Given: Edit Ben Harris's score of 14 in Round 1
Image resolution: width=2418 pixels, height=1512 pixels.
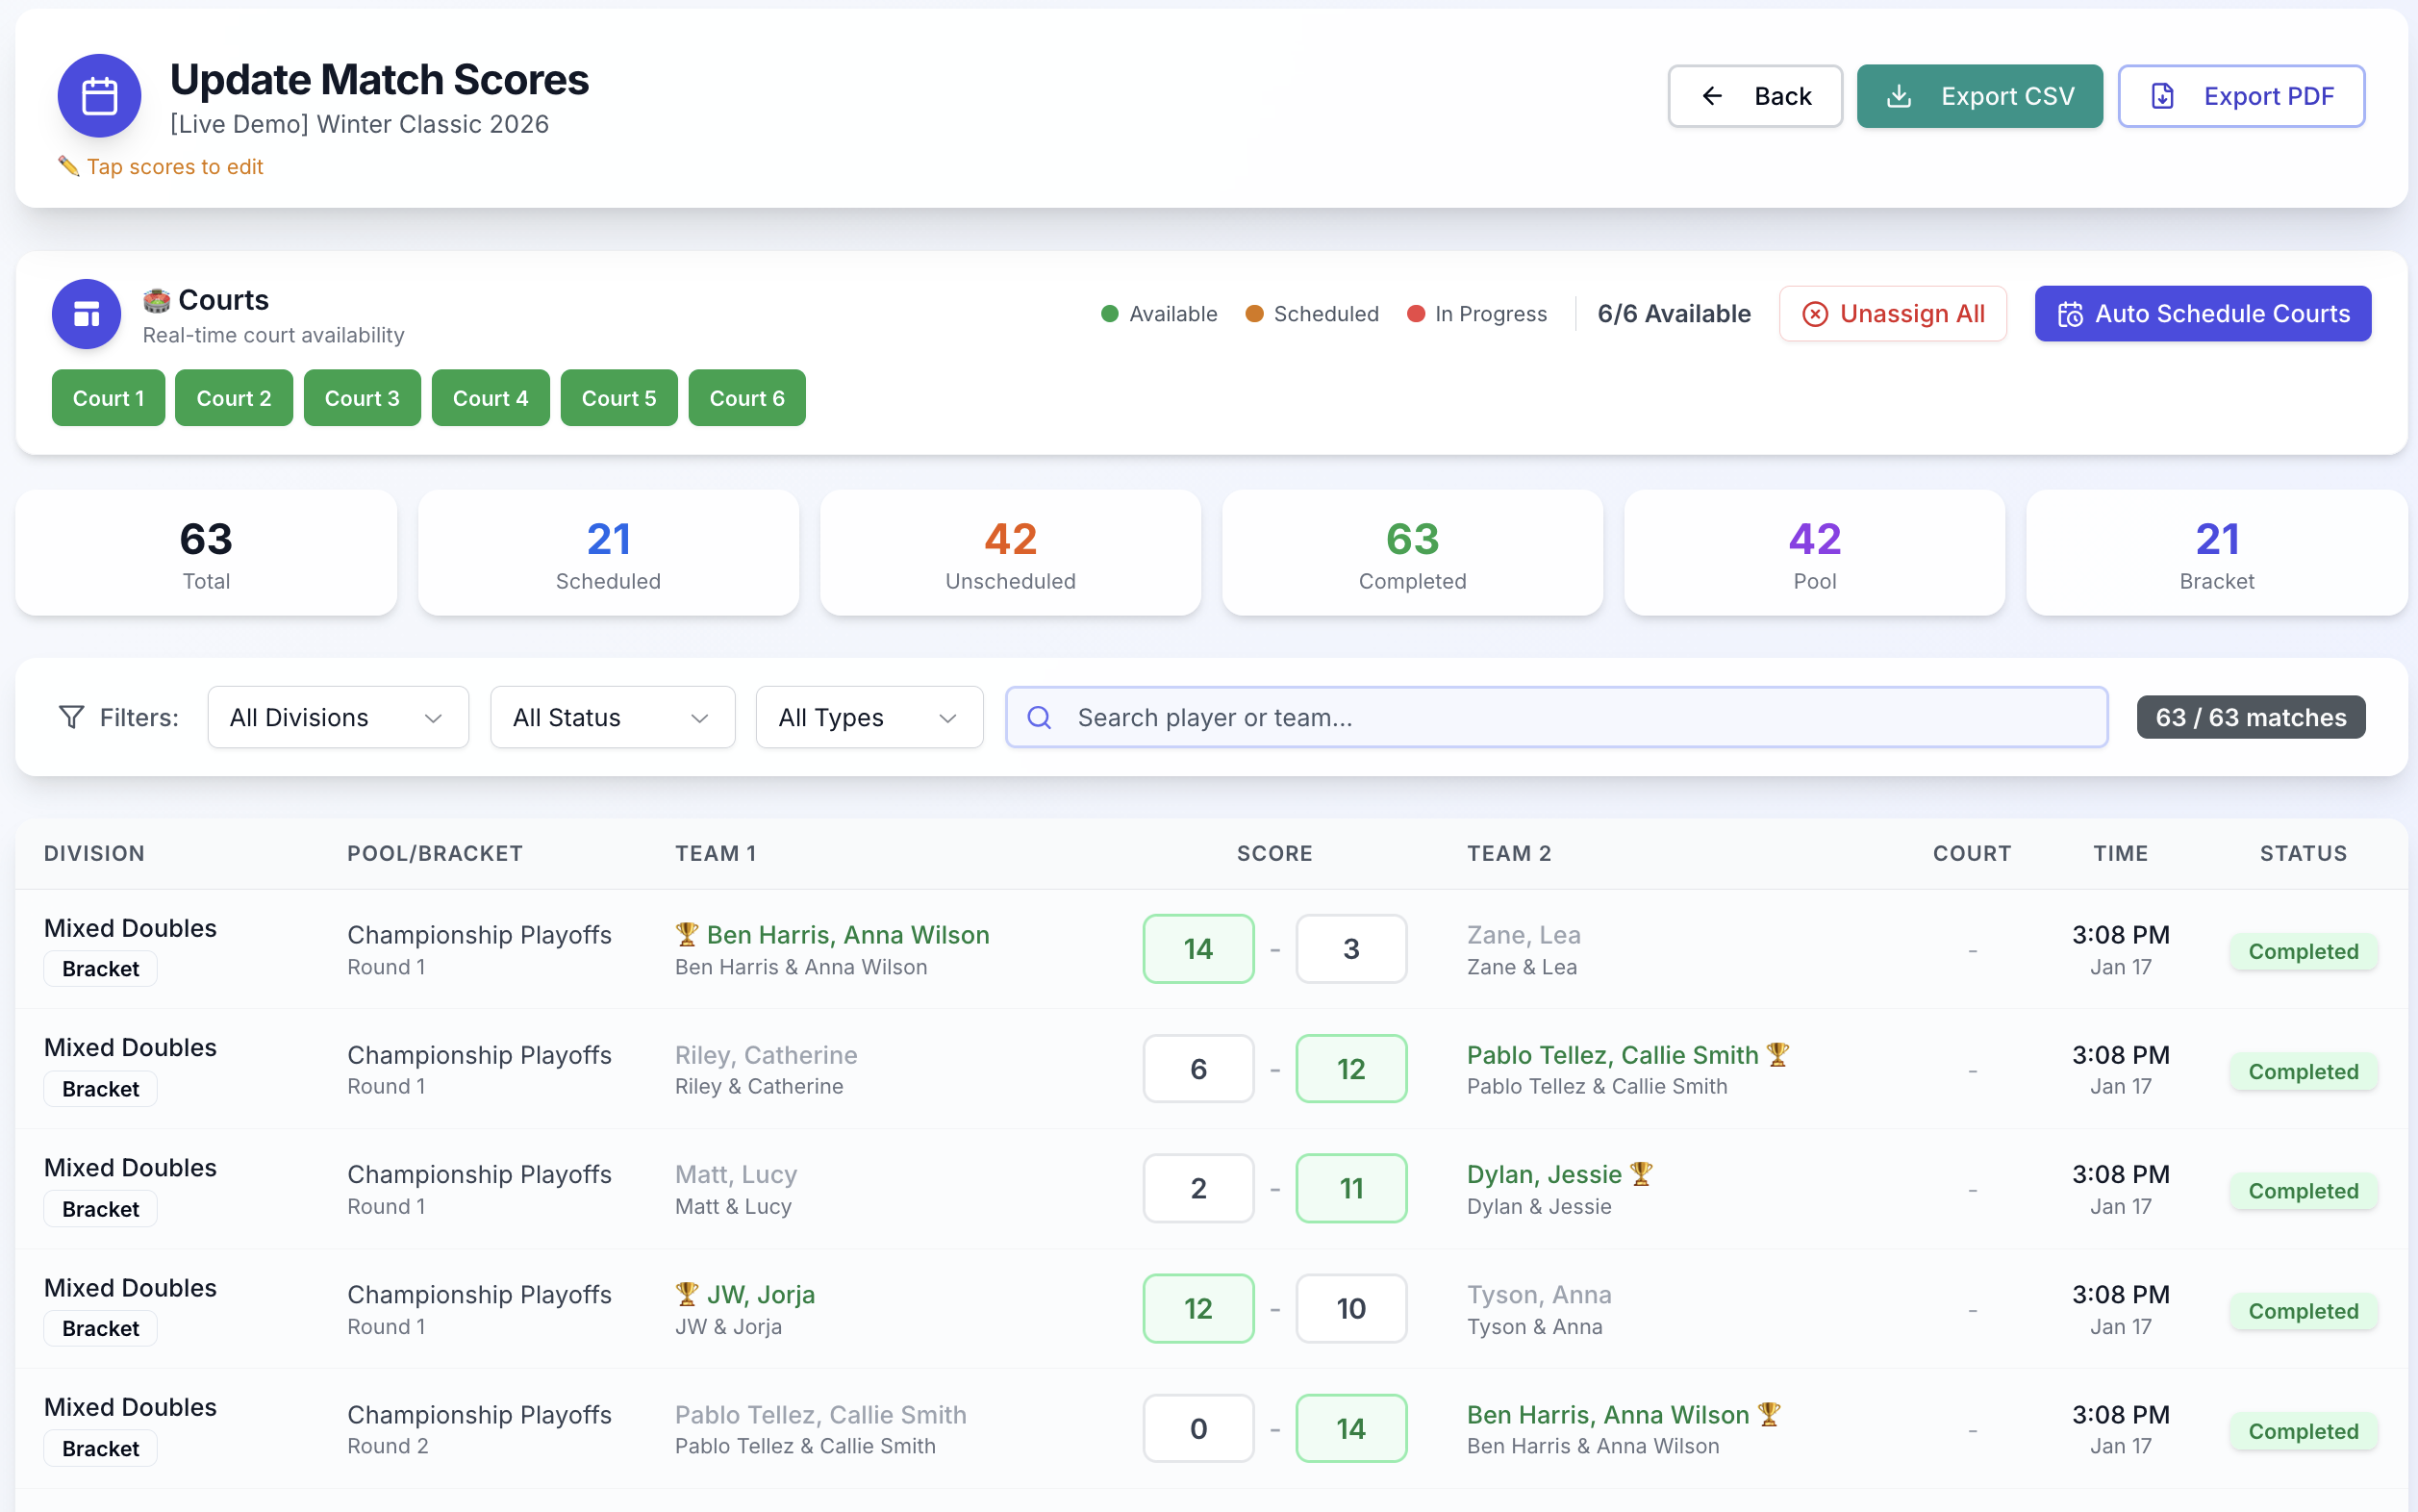Looking at the screenshot, I should [x=1197, y=948].
